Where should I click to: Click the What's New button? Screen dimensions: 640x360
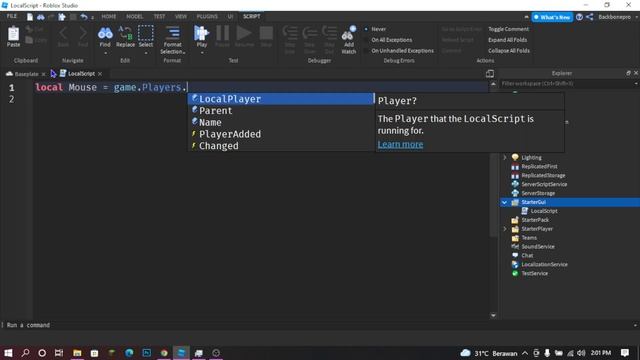pos(552,17)
